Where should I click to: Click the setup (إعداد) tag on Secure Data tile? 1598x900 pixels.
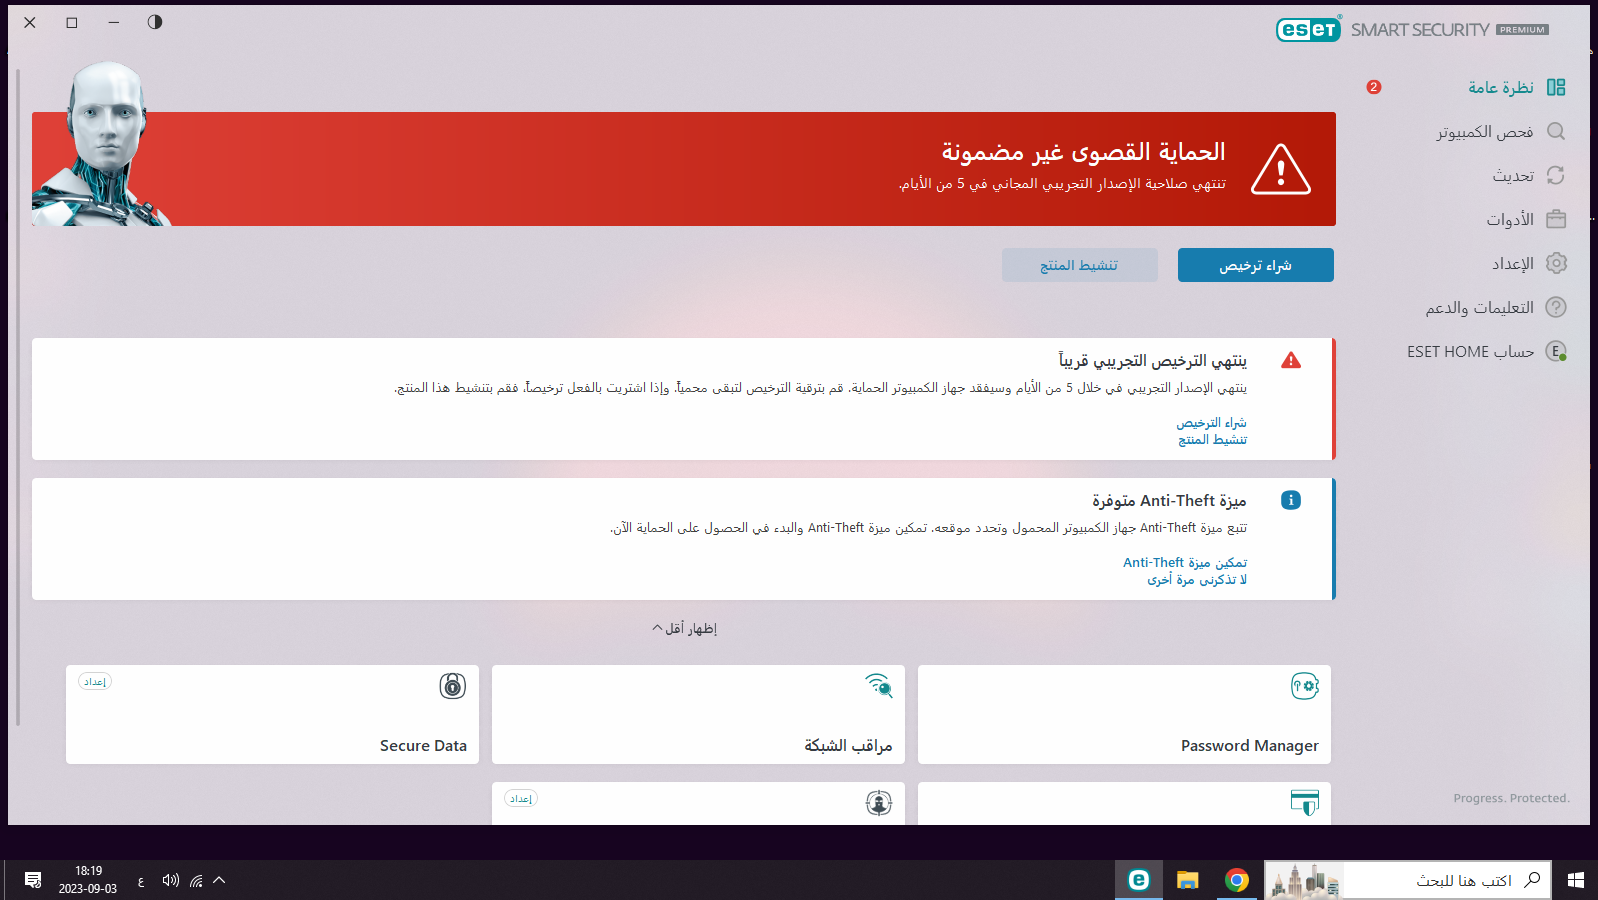(x=95, y=682)
